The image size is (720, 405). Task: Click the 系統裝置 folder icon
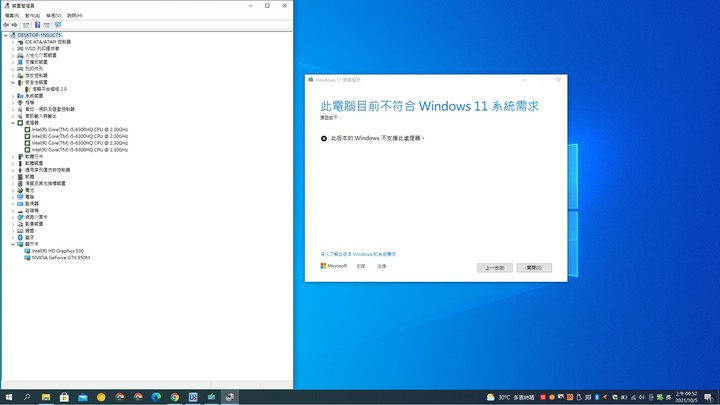coord(20,96)
